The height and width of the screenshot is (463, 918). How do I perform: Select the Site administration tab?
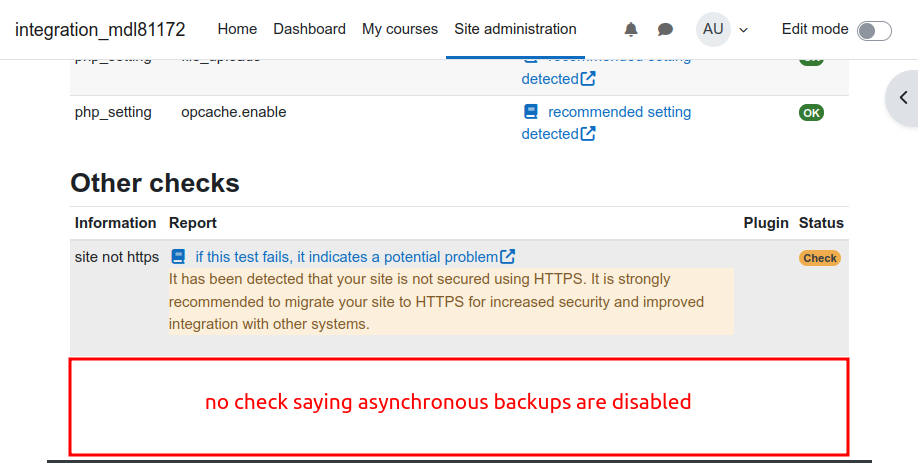(x=515, y=29)
